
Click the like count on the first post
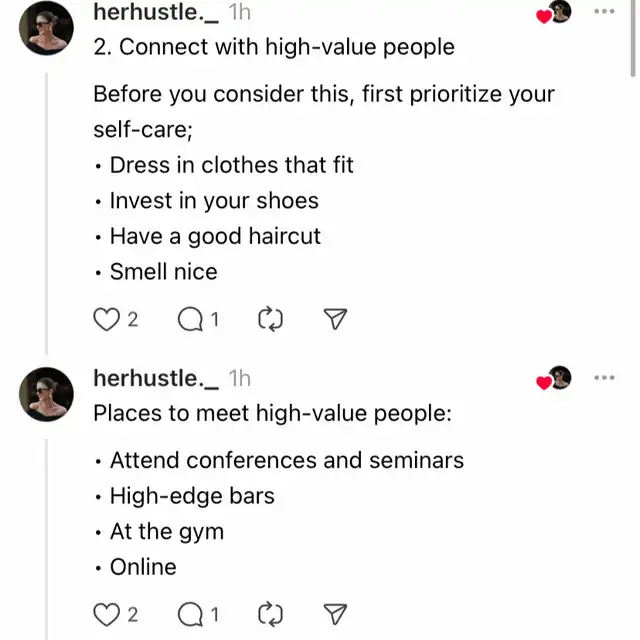133,319
